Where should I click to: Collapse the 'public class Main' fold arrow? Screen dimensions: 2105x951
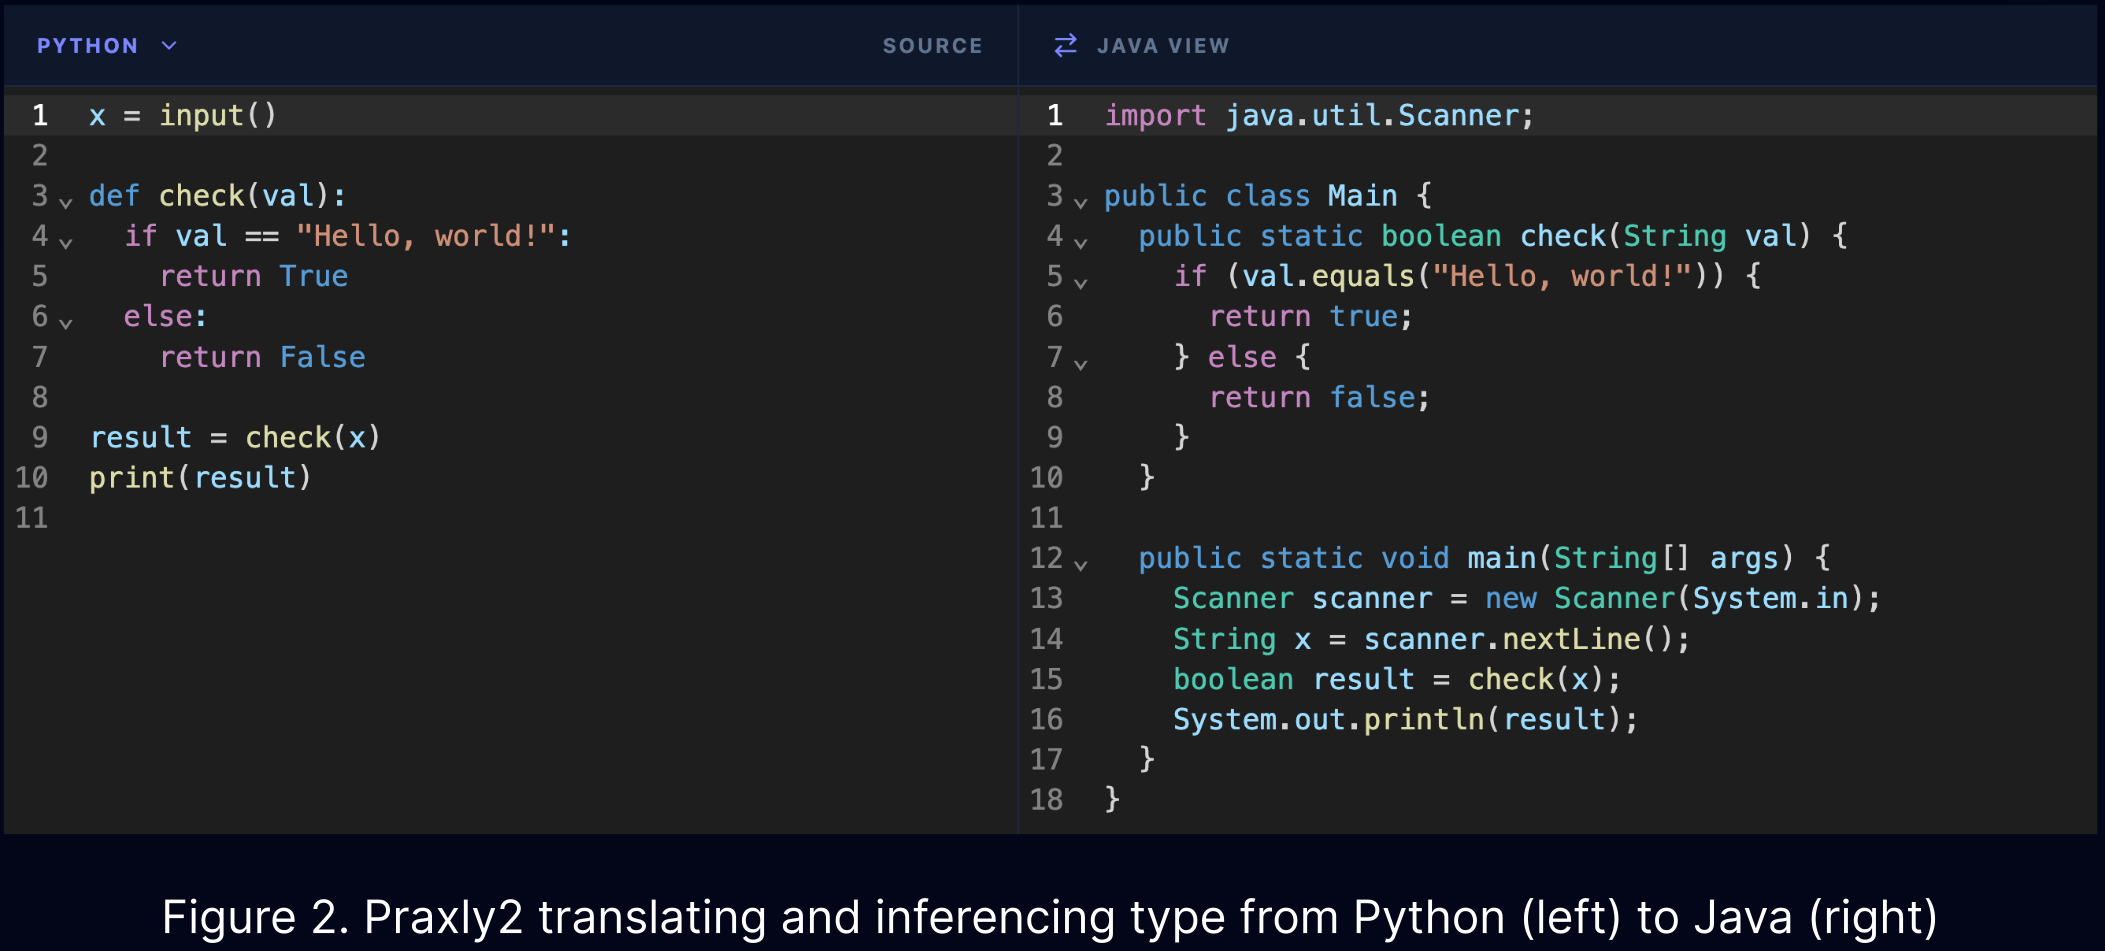click(1081, 203)
